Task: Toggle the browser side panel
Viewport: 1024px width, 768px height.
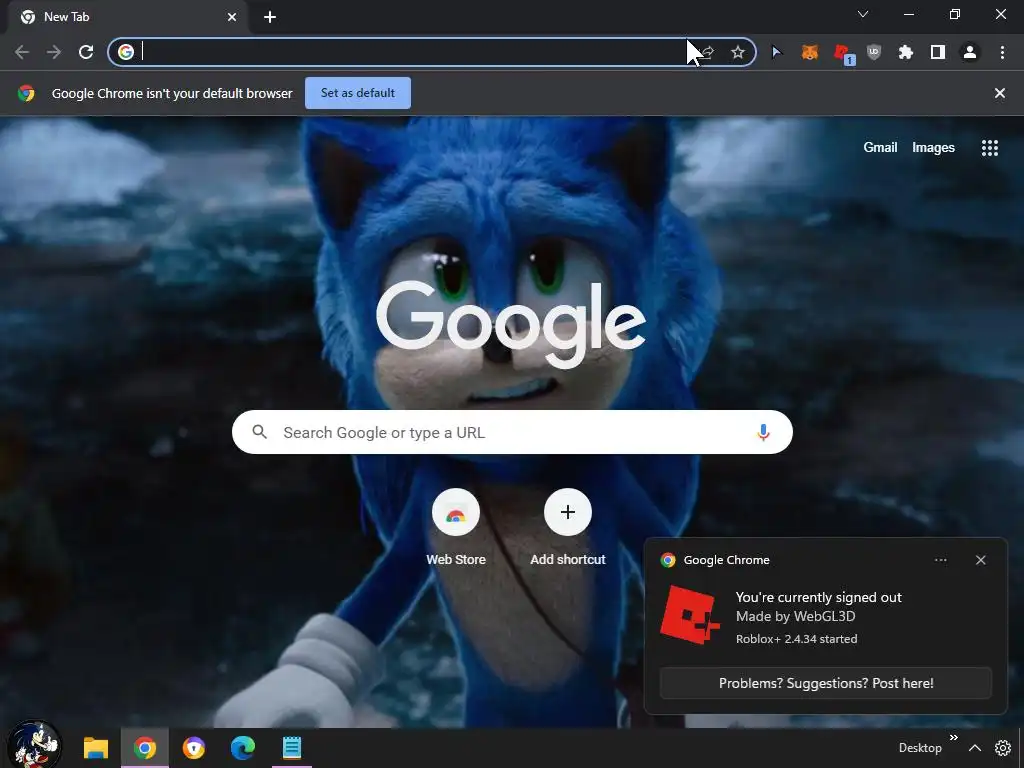Action: pyautogui.click(x=938, y=52)
